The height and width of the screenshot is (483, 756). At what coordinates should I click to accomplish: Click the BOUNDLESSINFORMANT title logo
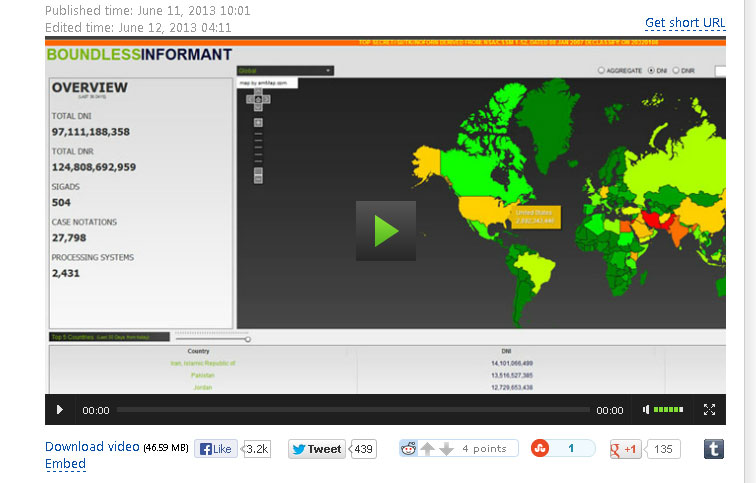(x=139, y=54)
